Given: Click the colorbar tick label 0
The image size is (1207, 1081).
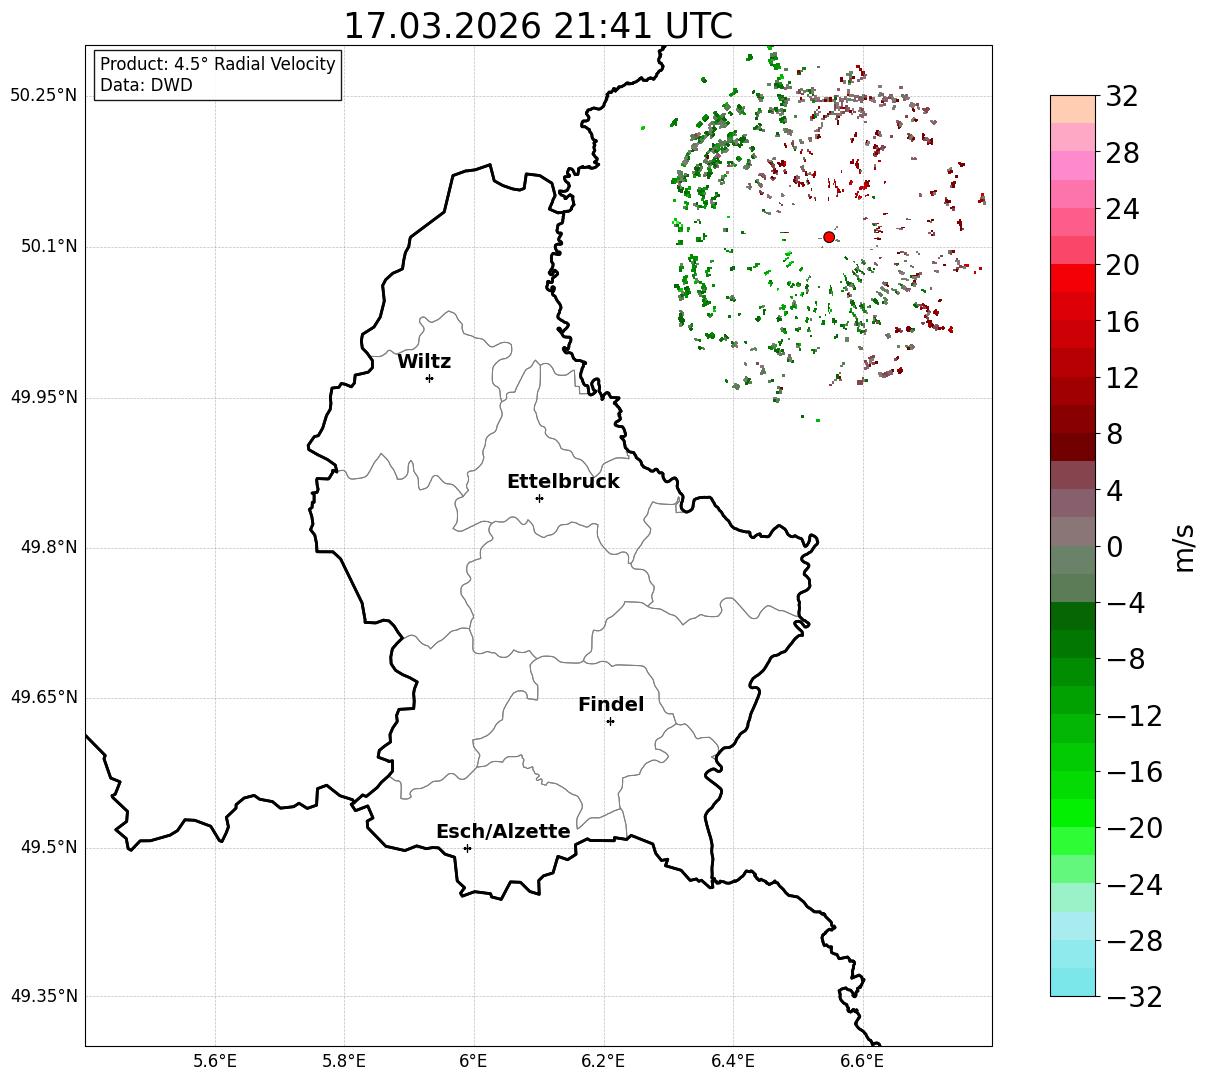Looking at the screenshot, I should pyautogui.click(x=1114, y=547).
